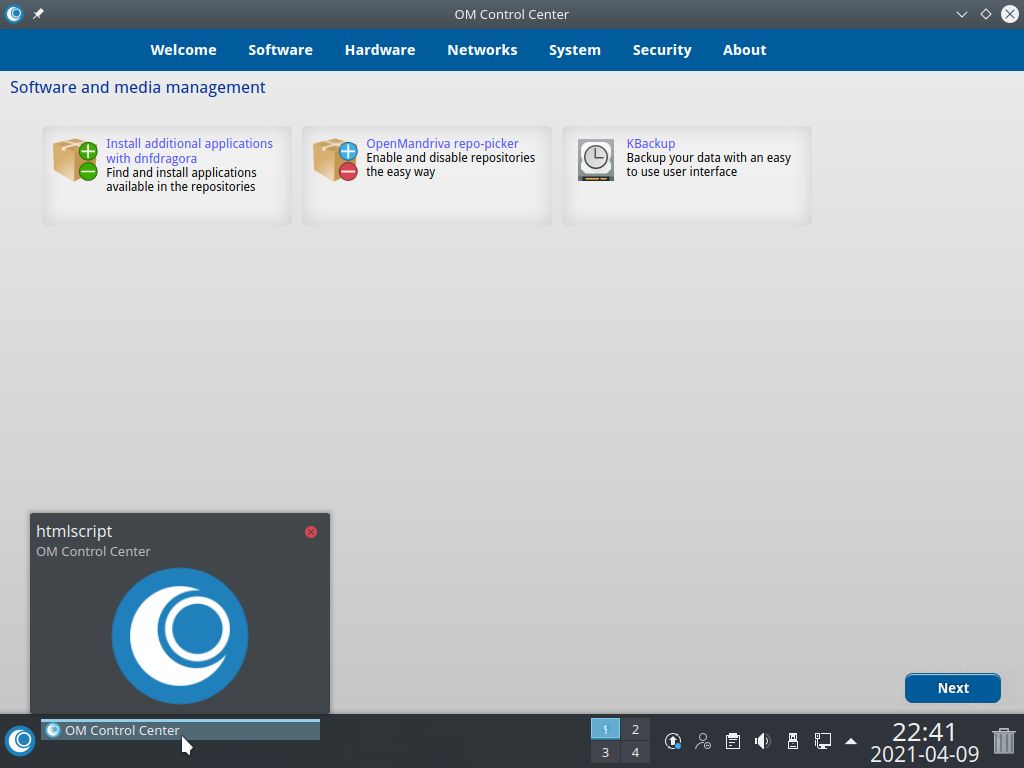Image resolution: width=1024 pixels, height=768 pixels.
Task: Close the htmlscript window preview
Action: pos(311,532)
